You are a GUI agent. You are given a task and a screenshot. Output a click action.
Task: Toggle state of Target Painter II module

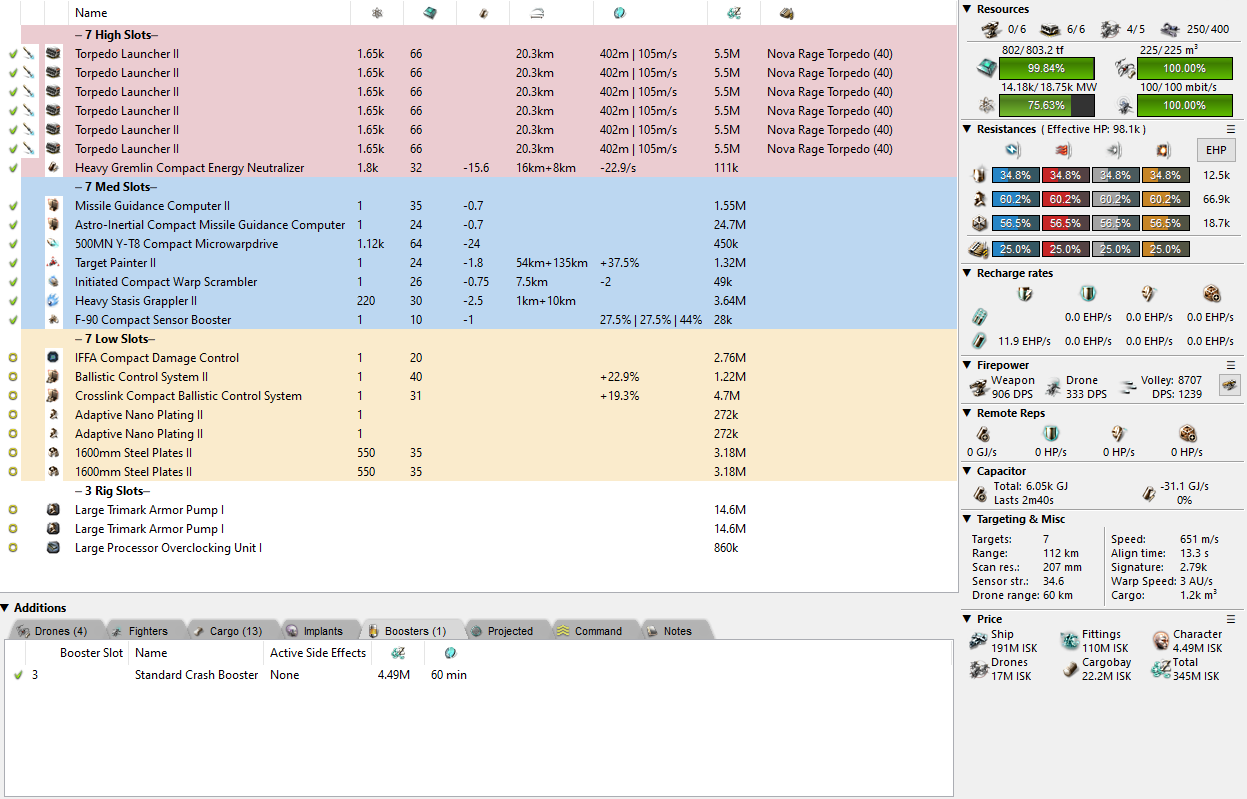(13, 263)
